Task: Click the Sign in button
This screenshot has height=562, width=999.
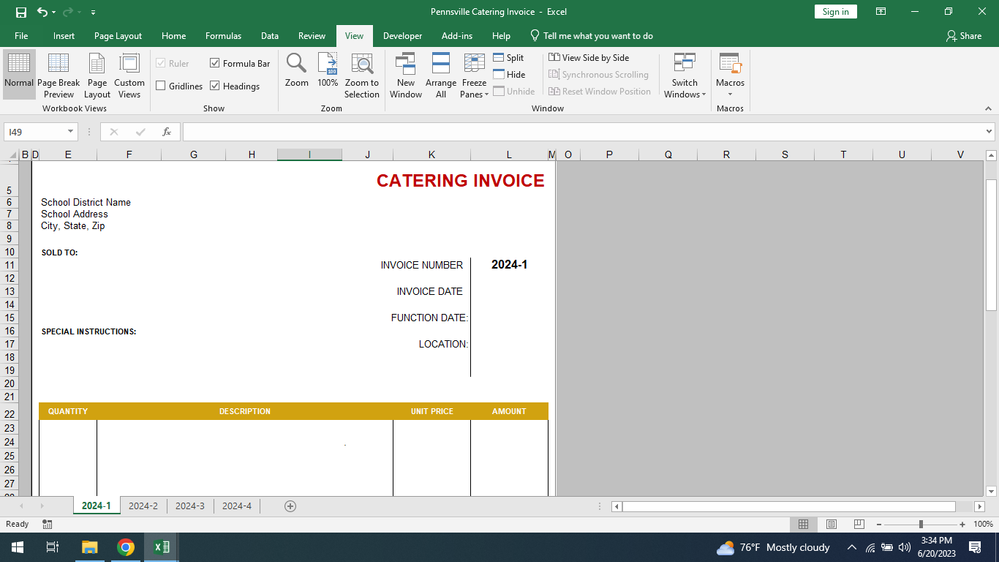Action: (835, 11)
